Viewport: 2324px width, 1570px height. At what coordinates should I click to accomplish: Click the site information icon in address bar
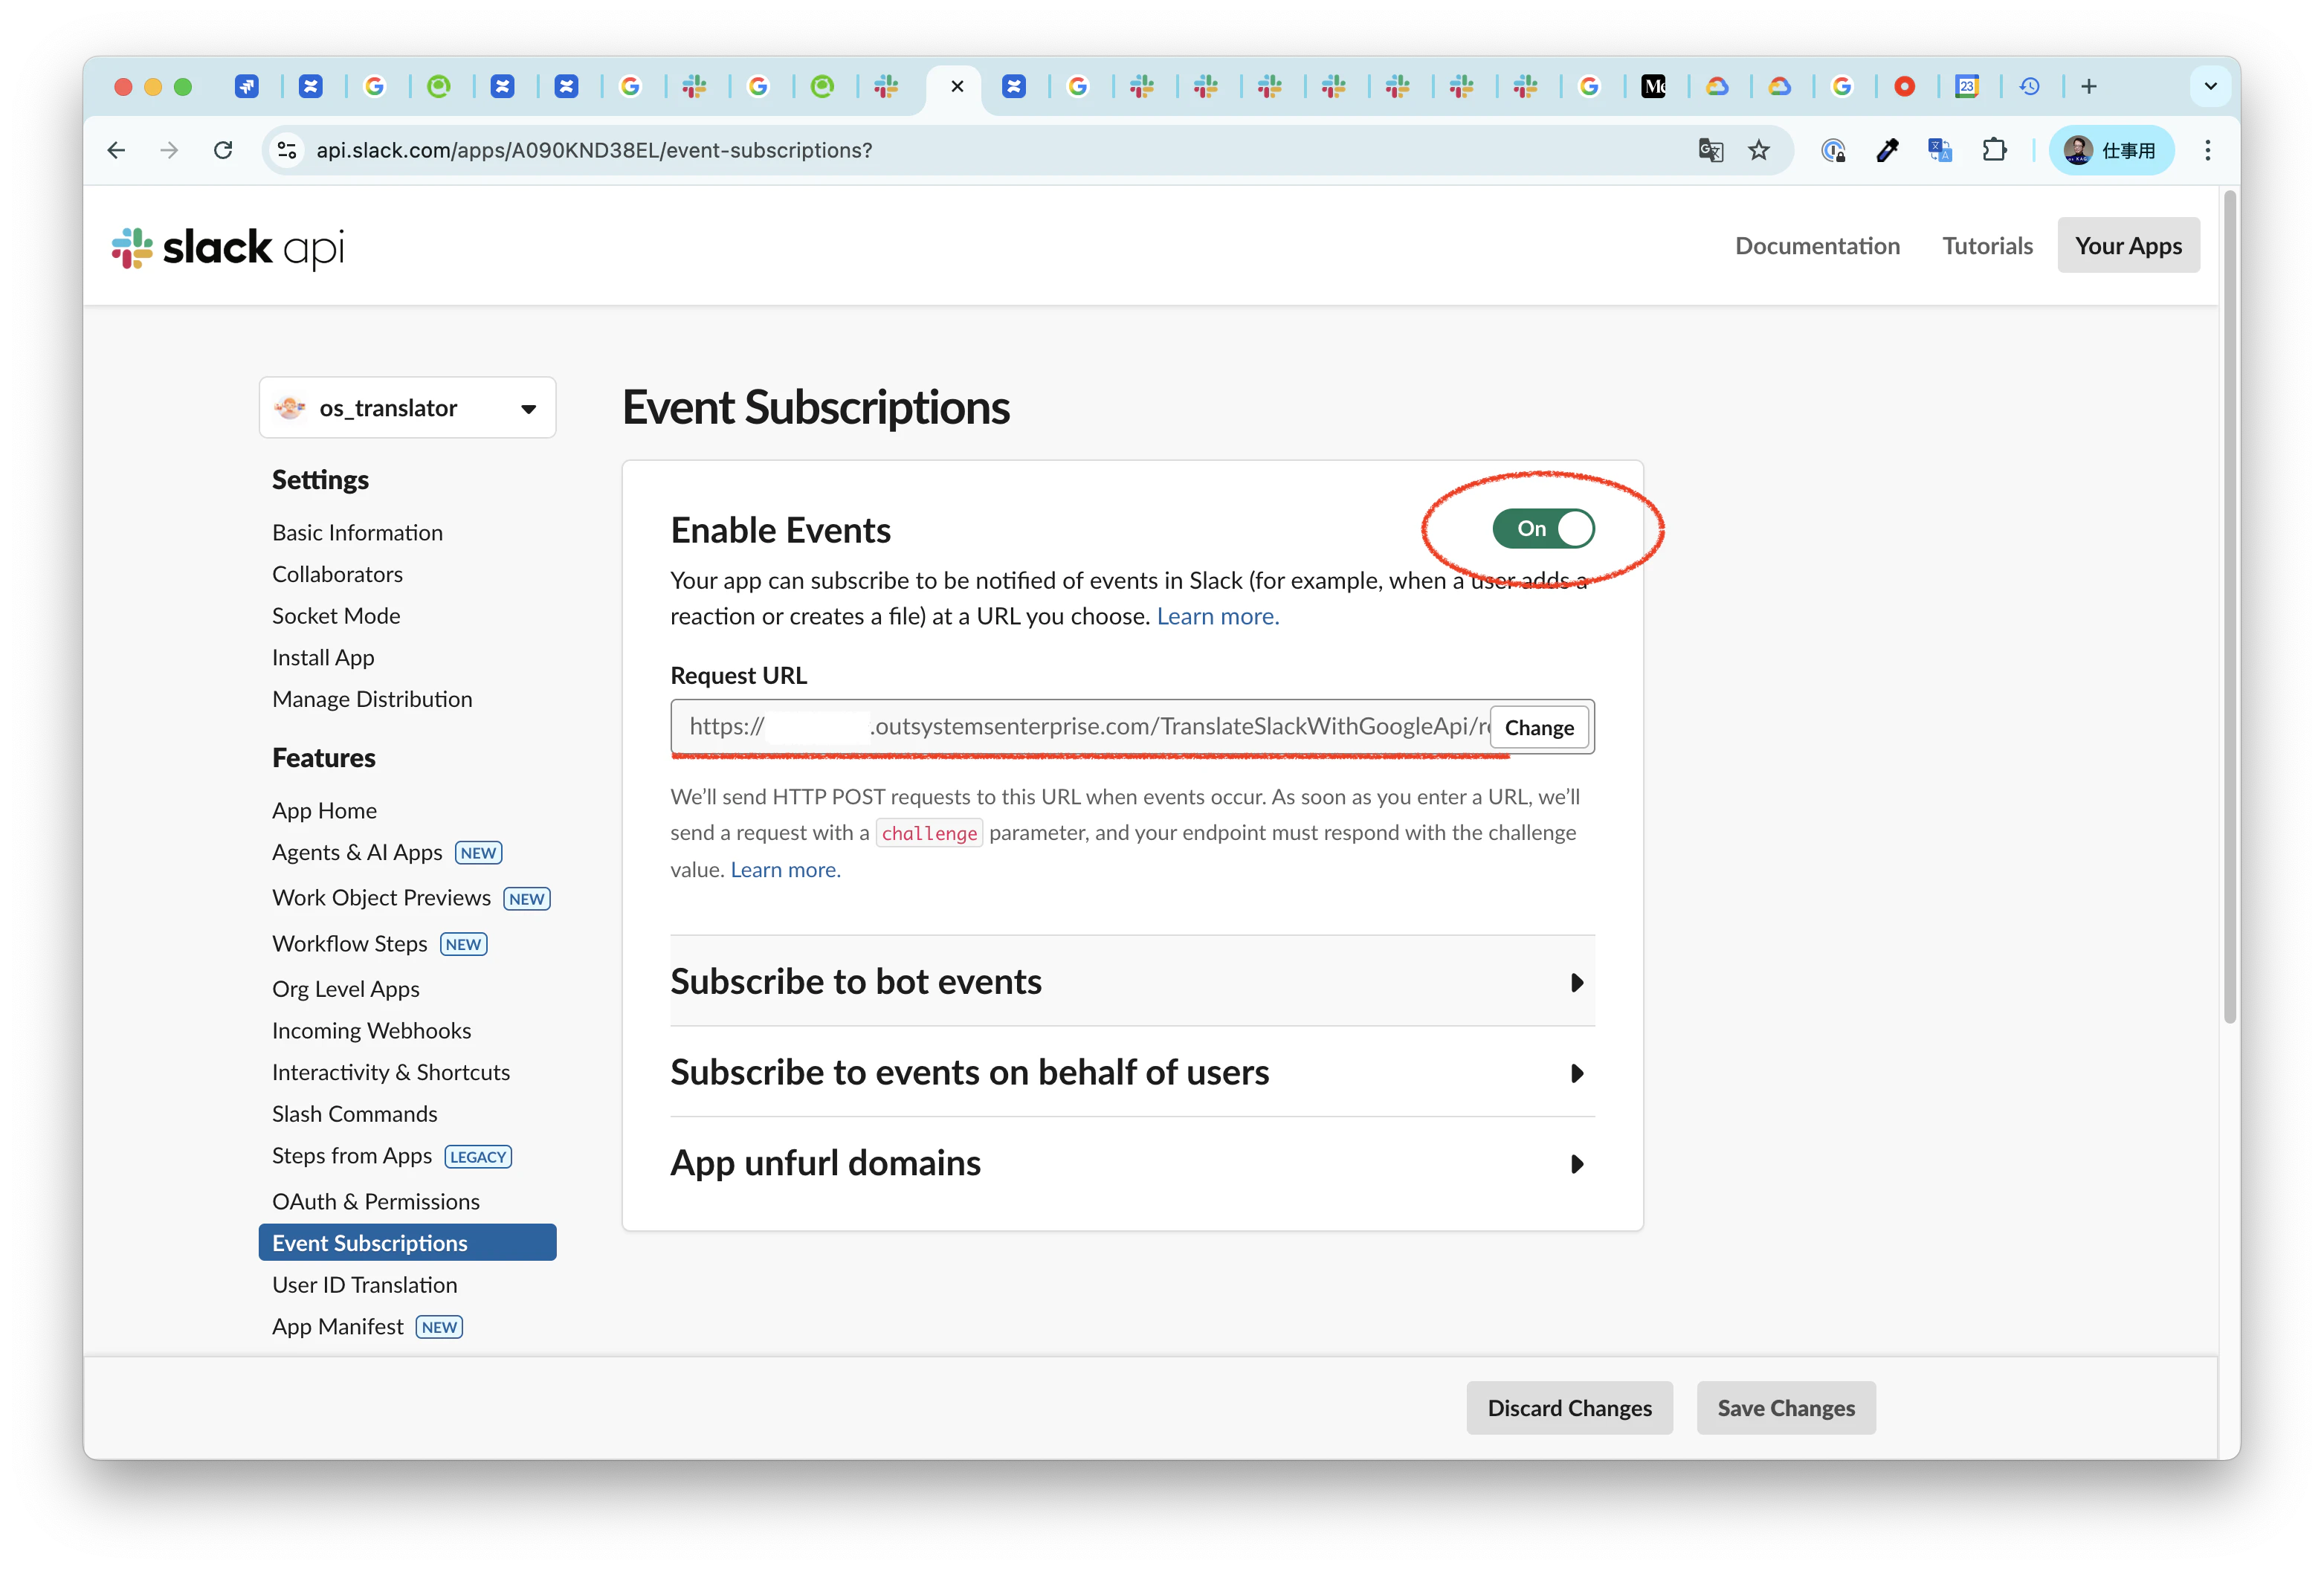click(288, 150)
